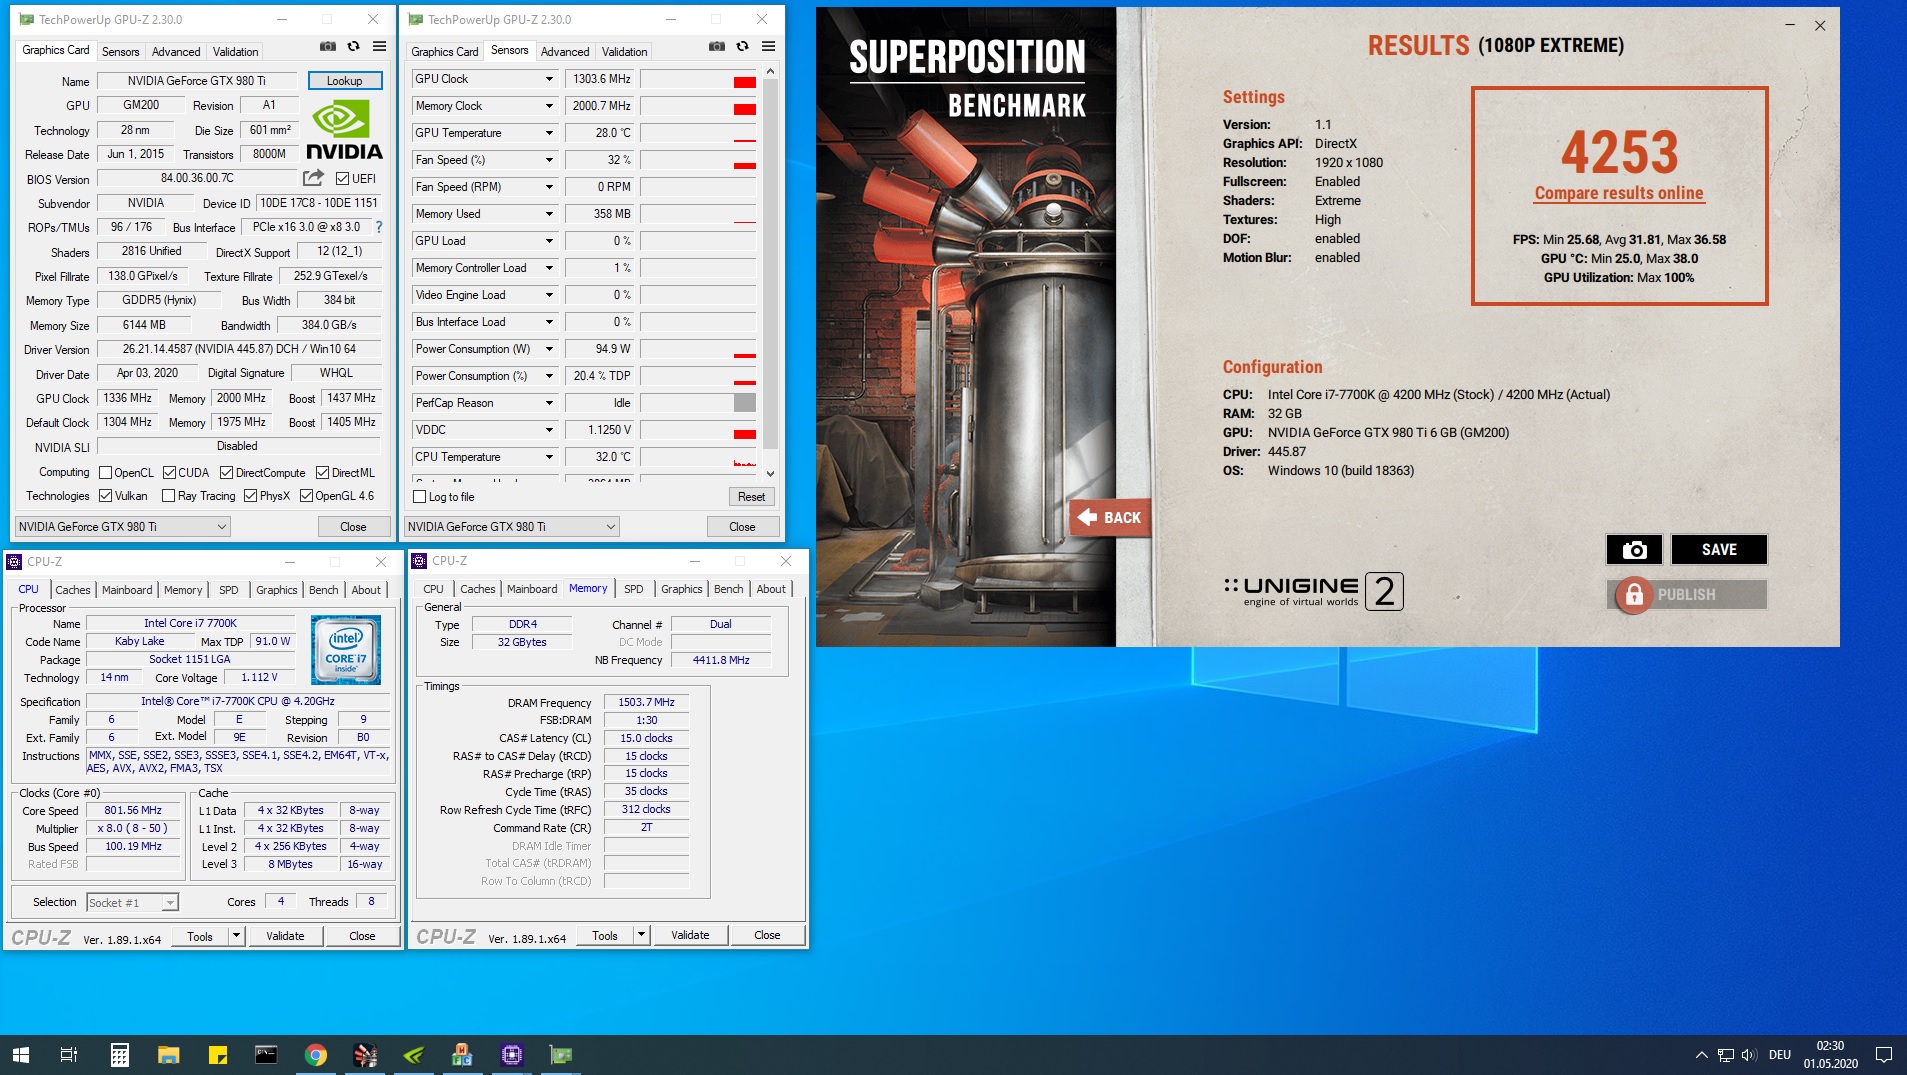The height and width of the screenshot is (1075, 1907).
Task: Expand the GPU Clock sensor dropdown
Action: tap(549, 79)
